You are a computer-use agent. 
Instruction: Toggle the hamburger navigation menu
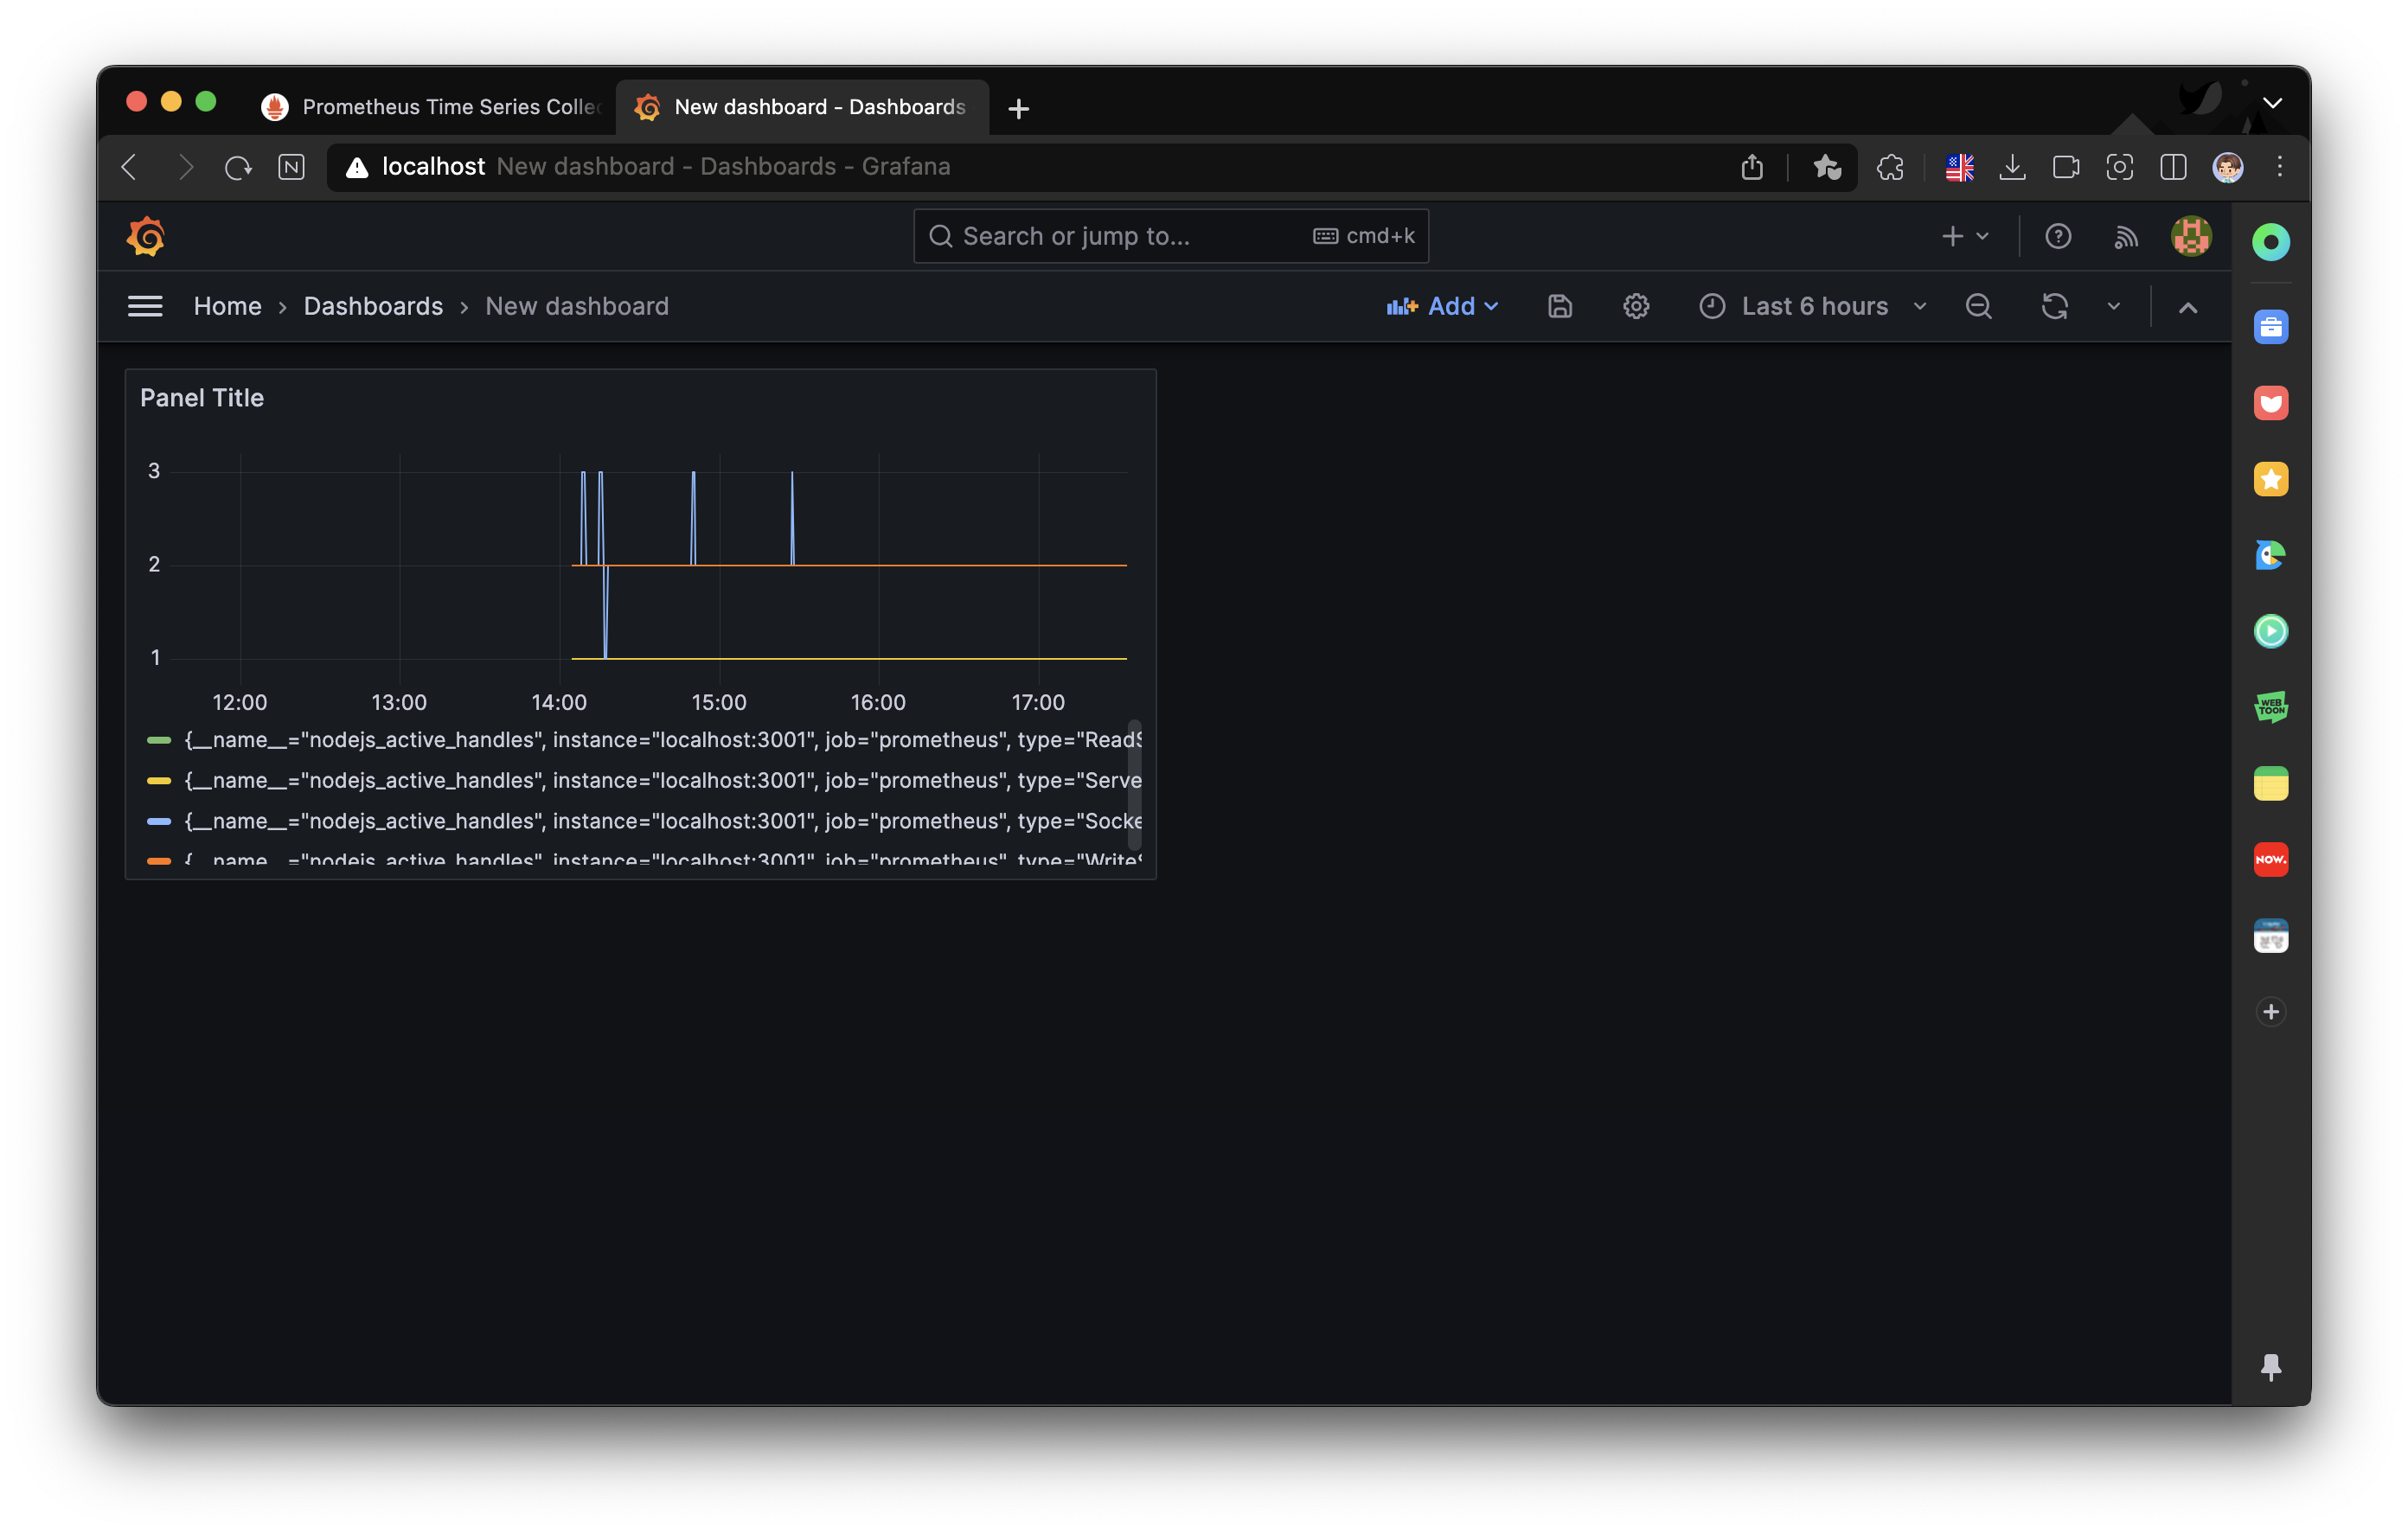pyautogui.click(x=145, y=307)
